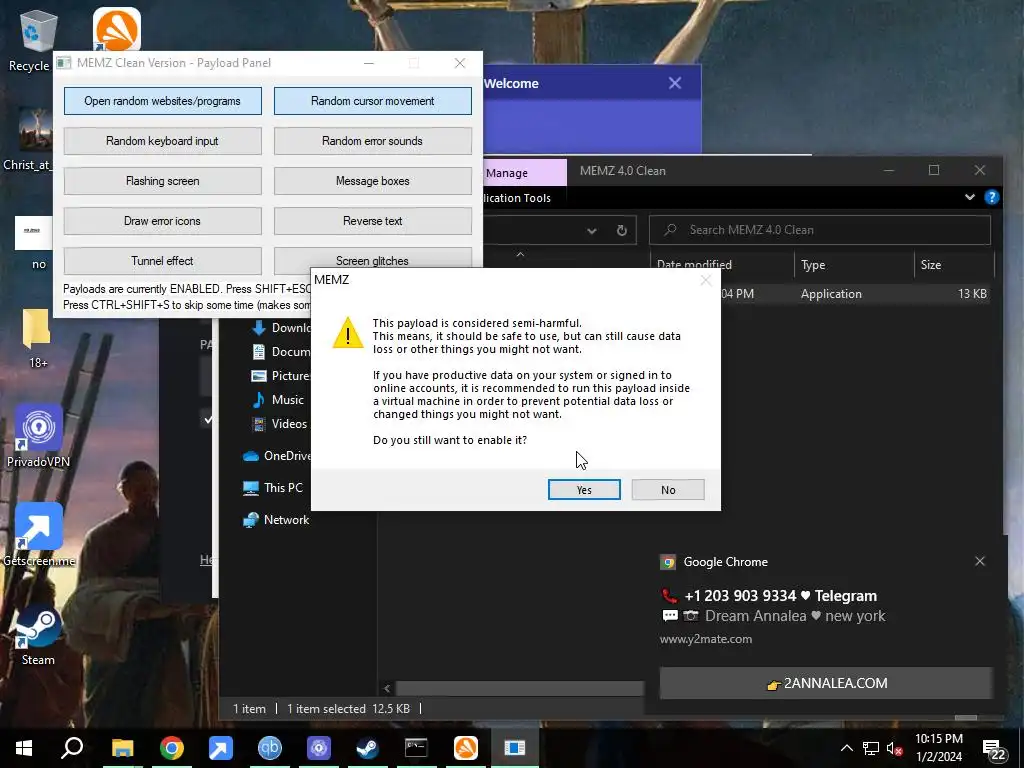Open the Action Center notifications icon
Viewport: 1024px width, 768px height.
993,749
